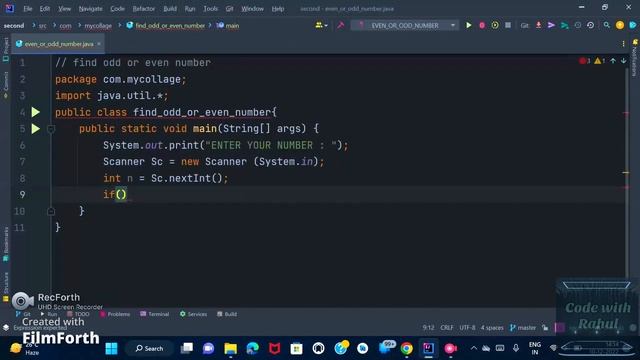Open the blue plugin icon at toolbar end
This screenshot has height=360, width=640.
pos(633,25)
